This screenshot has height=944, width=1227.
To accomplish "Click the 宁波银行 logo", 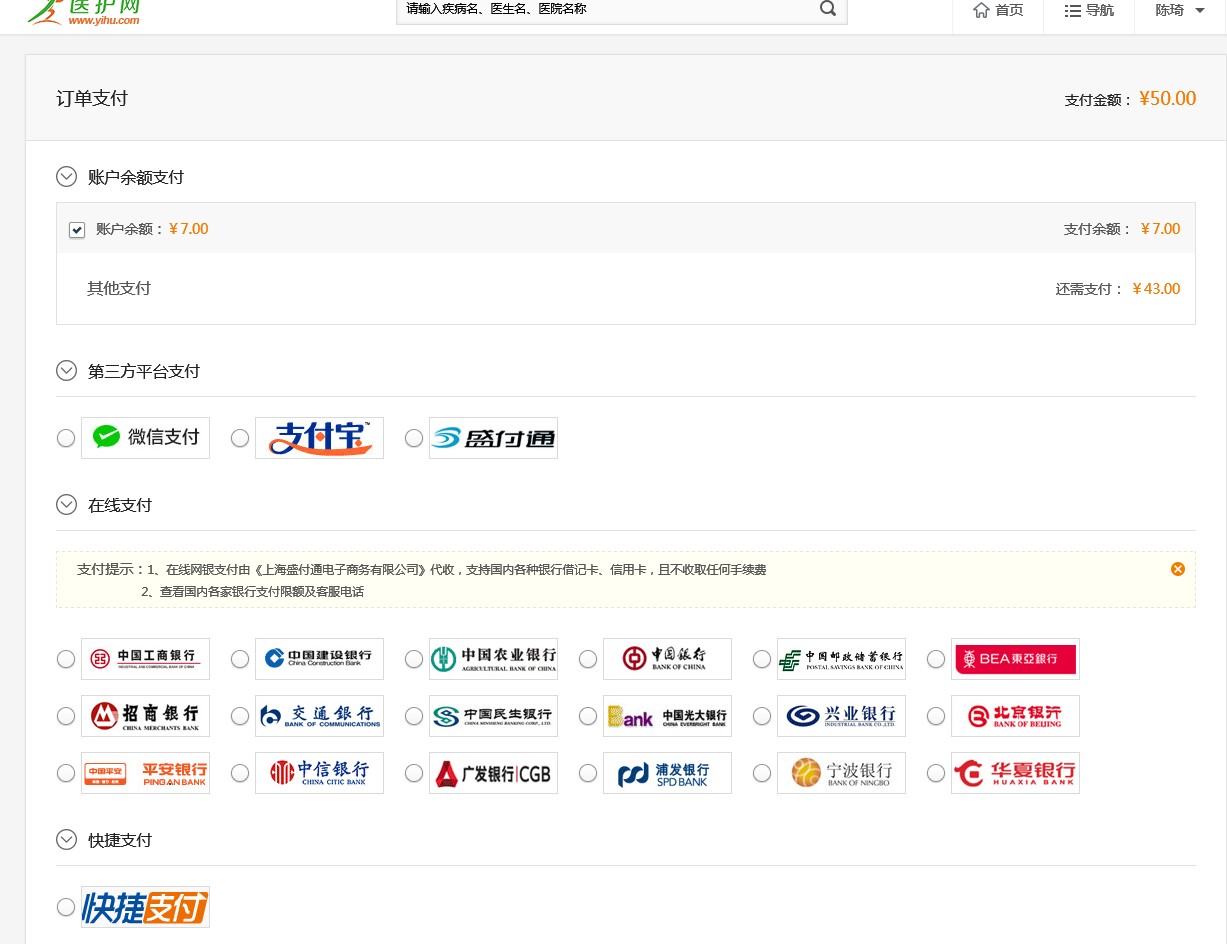I will point(841,773).
